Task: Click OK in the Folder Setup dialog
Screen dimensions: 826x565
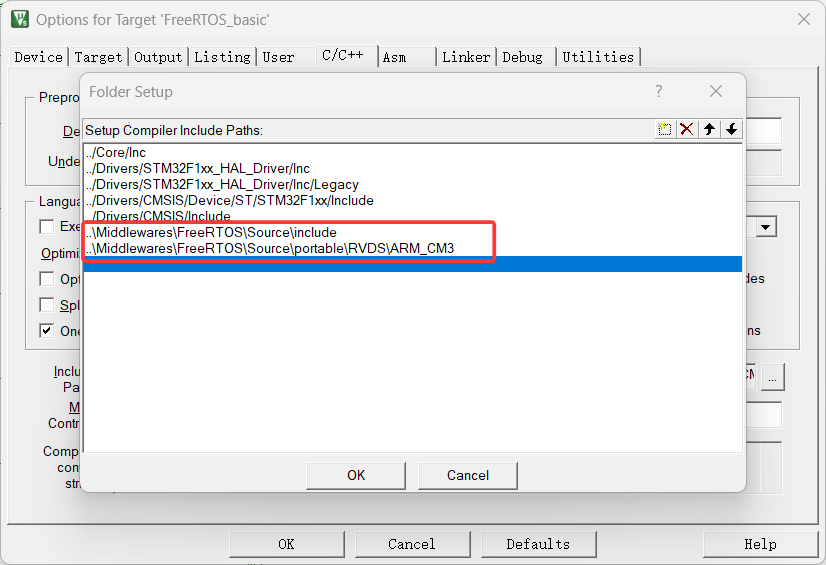Action: point(356,475)
